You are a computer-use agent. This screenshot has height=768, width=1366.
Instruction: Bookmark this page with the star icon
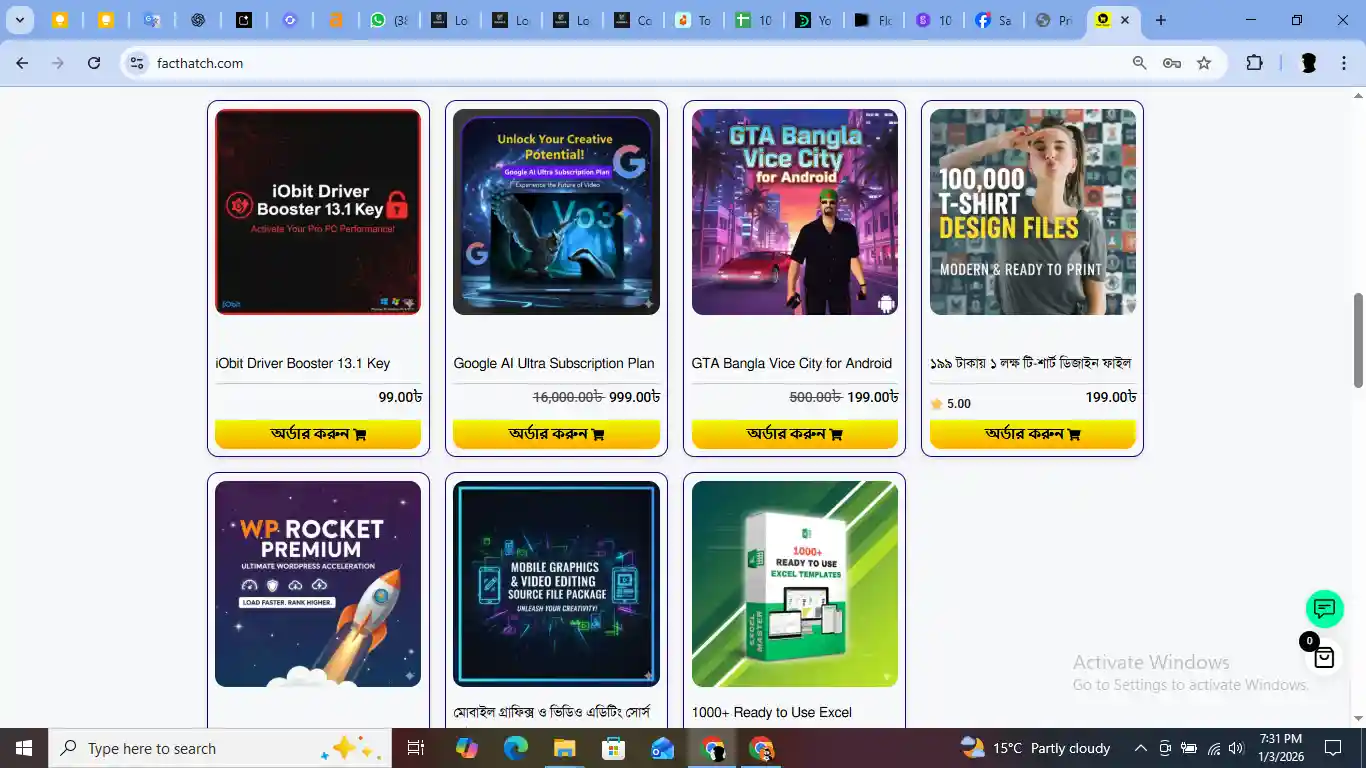[x=1204, y=63]
